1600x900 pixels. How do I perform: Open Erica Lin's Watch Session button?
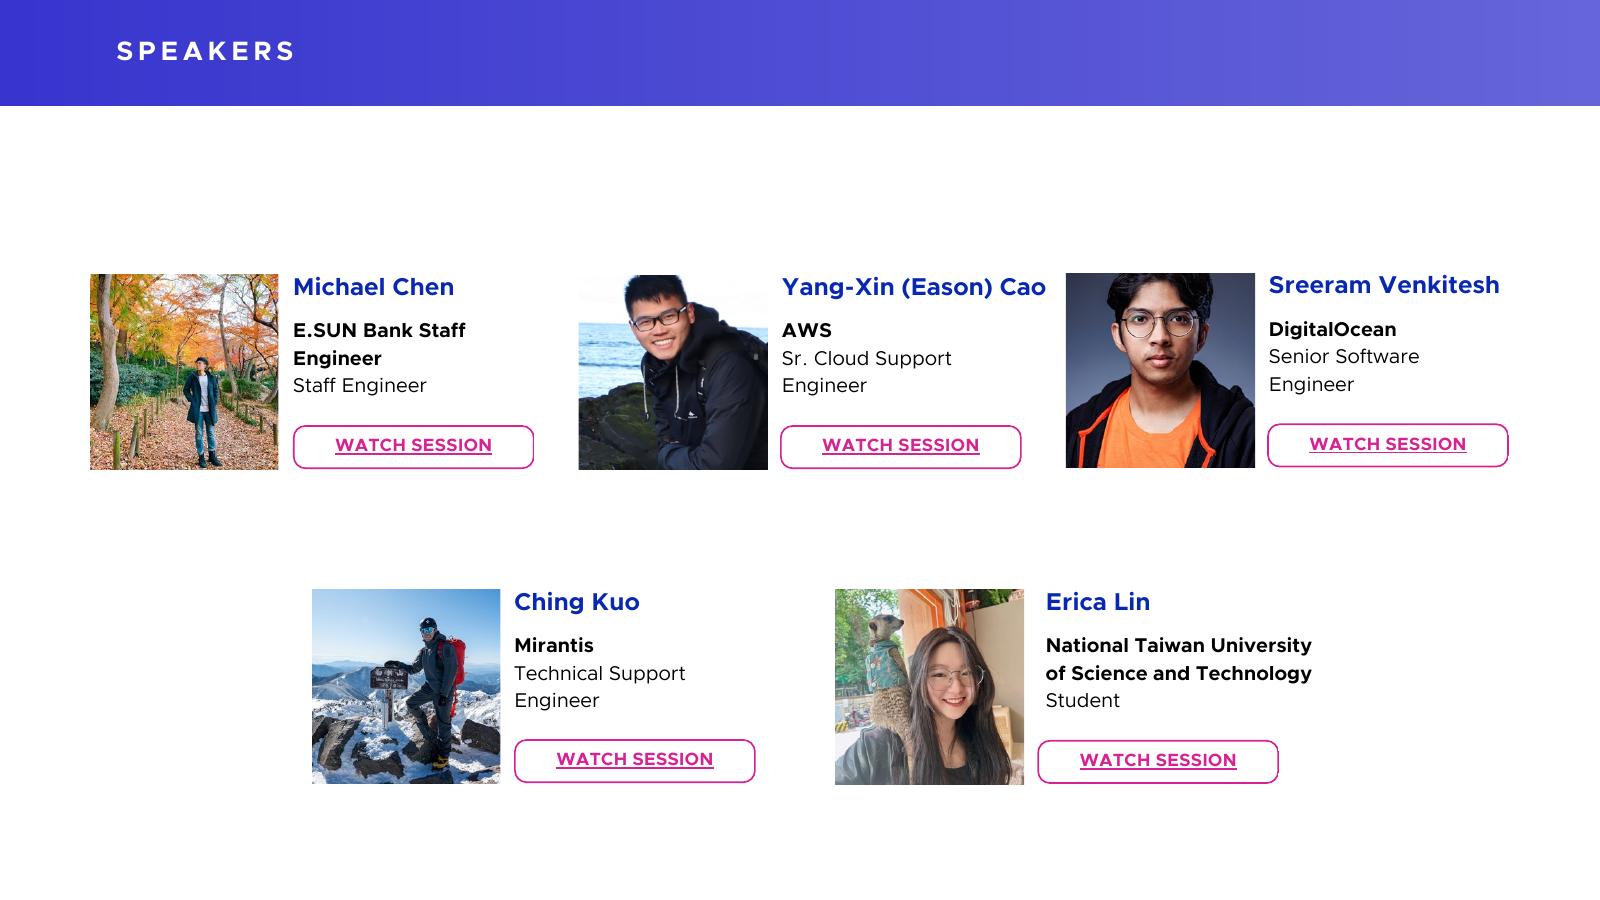[1157, 761]
